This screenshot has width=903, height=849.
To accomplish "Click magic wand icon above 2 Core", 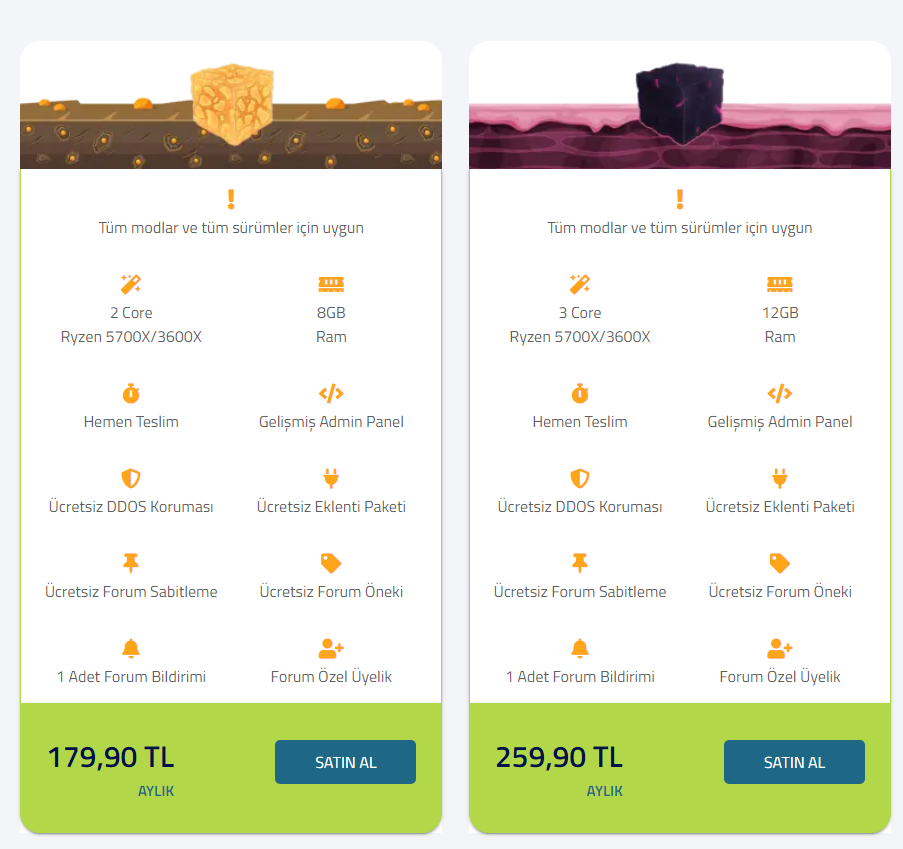I will tap(131, 284).
